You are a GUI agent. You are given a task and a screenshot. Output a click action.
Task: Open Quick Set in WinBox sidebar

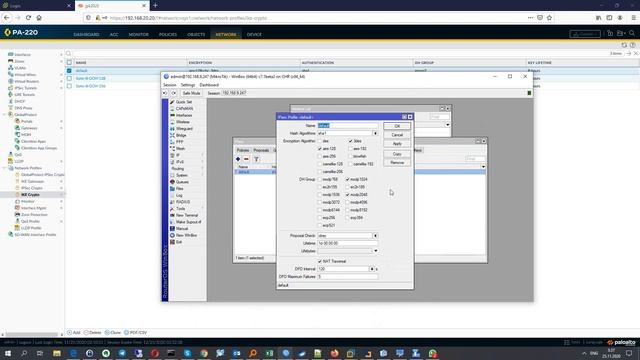tap(183, 102)
